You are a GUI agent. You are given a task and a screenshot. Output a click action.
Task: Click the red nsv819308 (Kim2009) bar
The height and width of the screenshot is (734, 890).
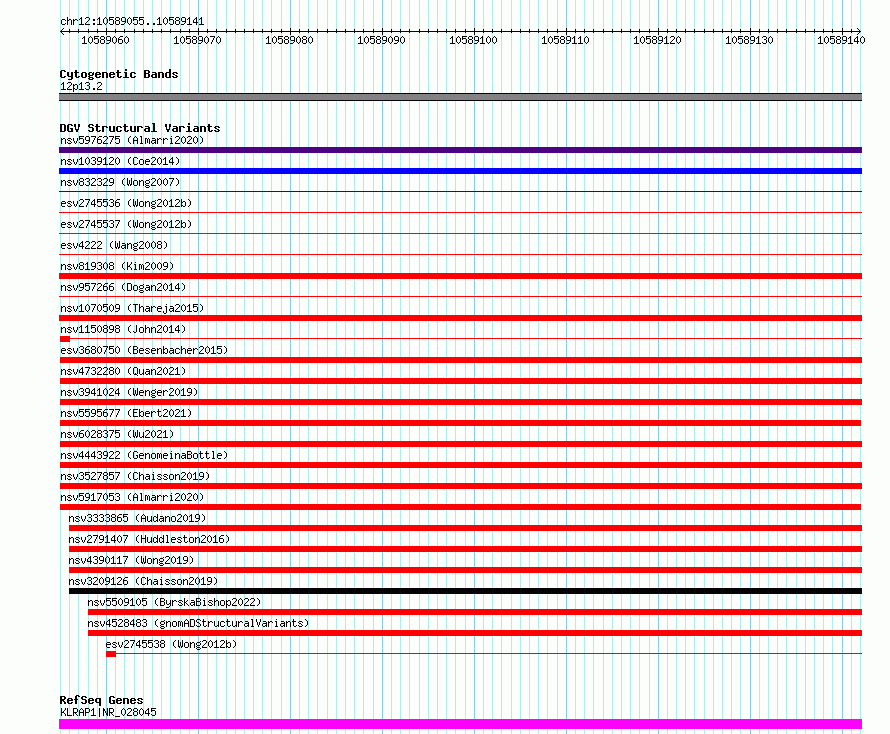coord(460,276)
